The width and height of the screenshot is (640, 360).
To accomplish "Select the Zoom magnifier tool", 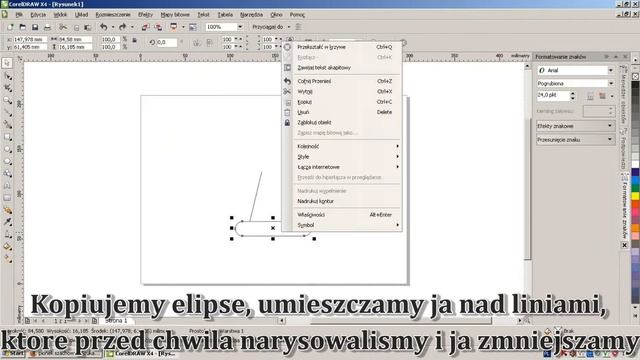I will 7,100.
